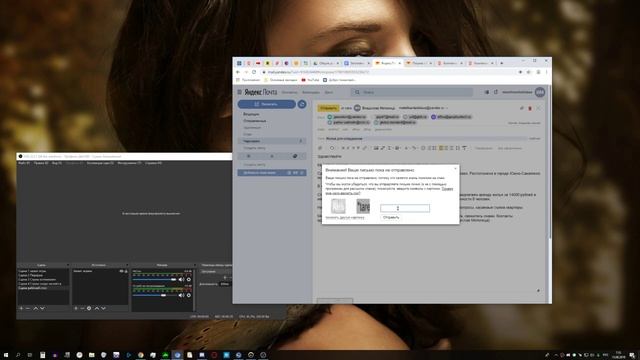Open Task View on the taskbar

[x=30, y=355]
